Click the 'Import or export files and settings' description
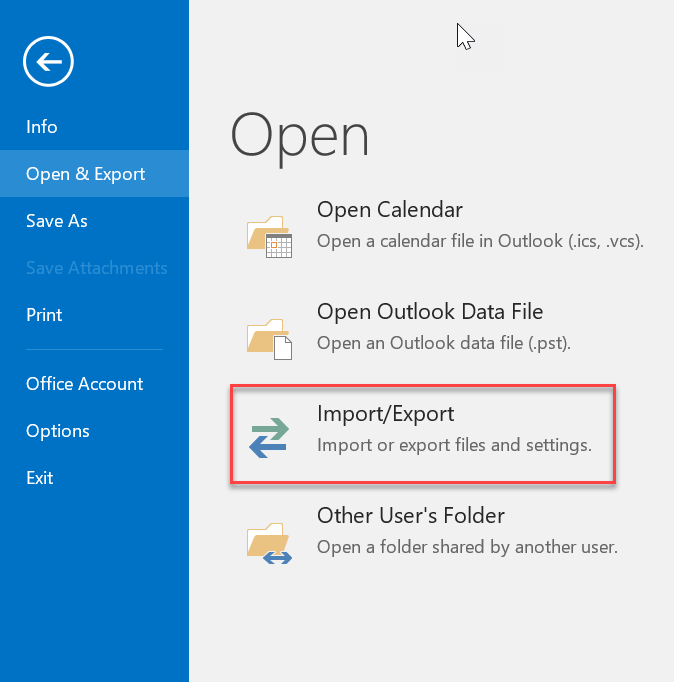Screen dimensions: 674x682 (x=454, y=445)
